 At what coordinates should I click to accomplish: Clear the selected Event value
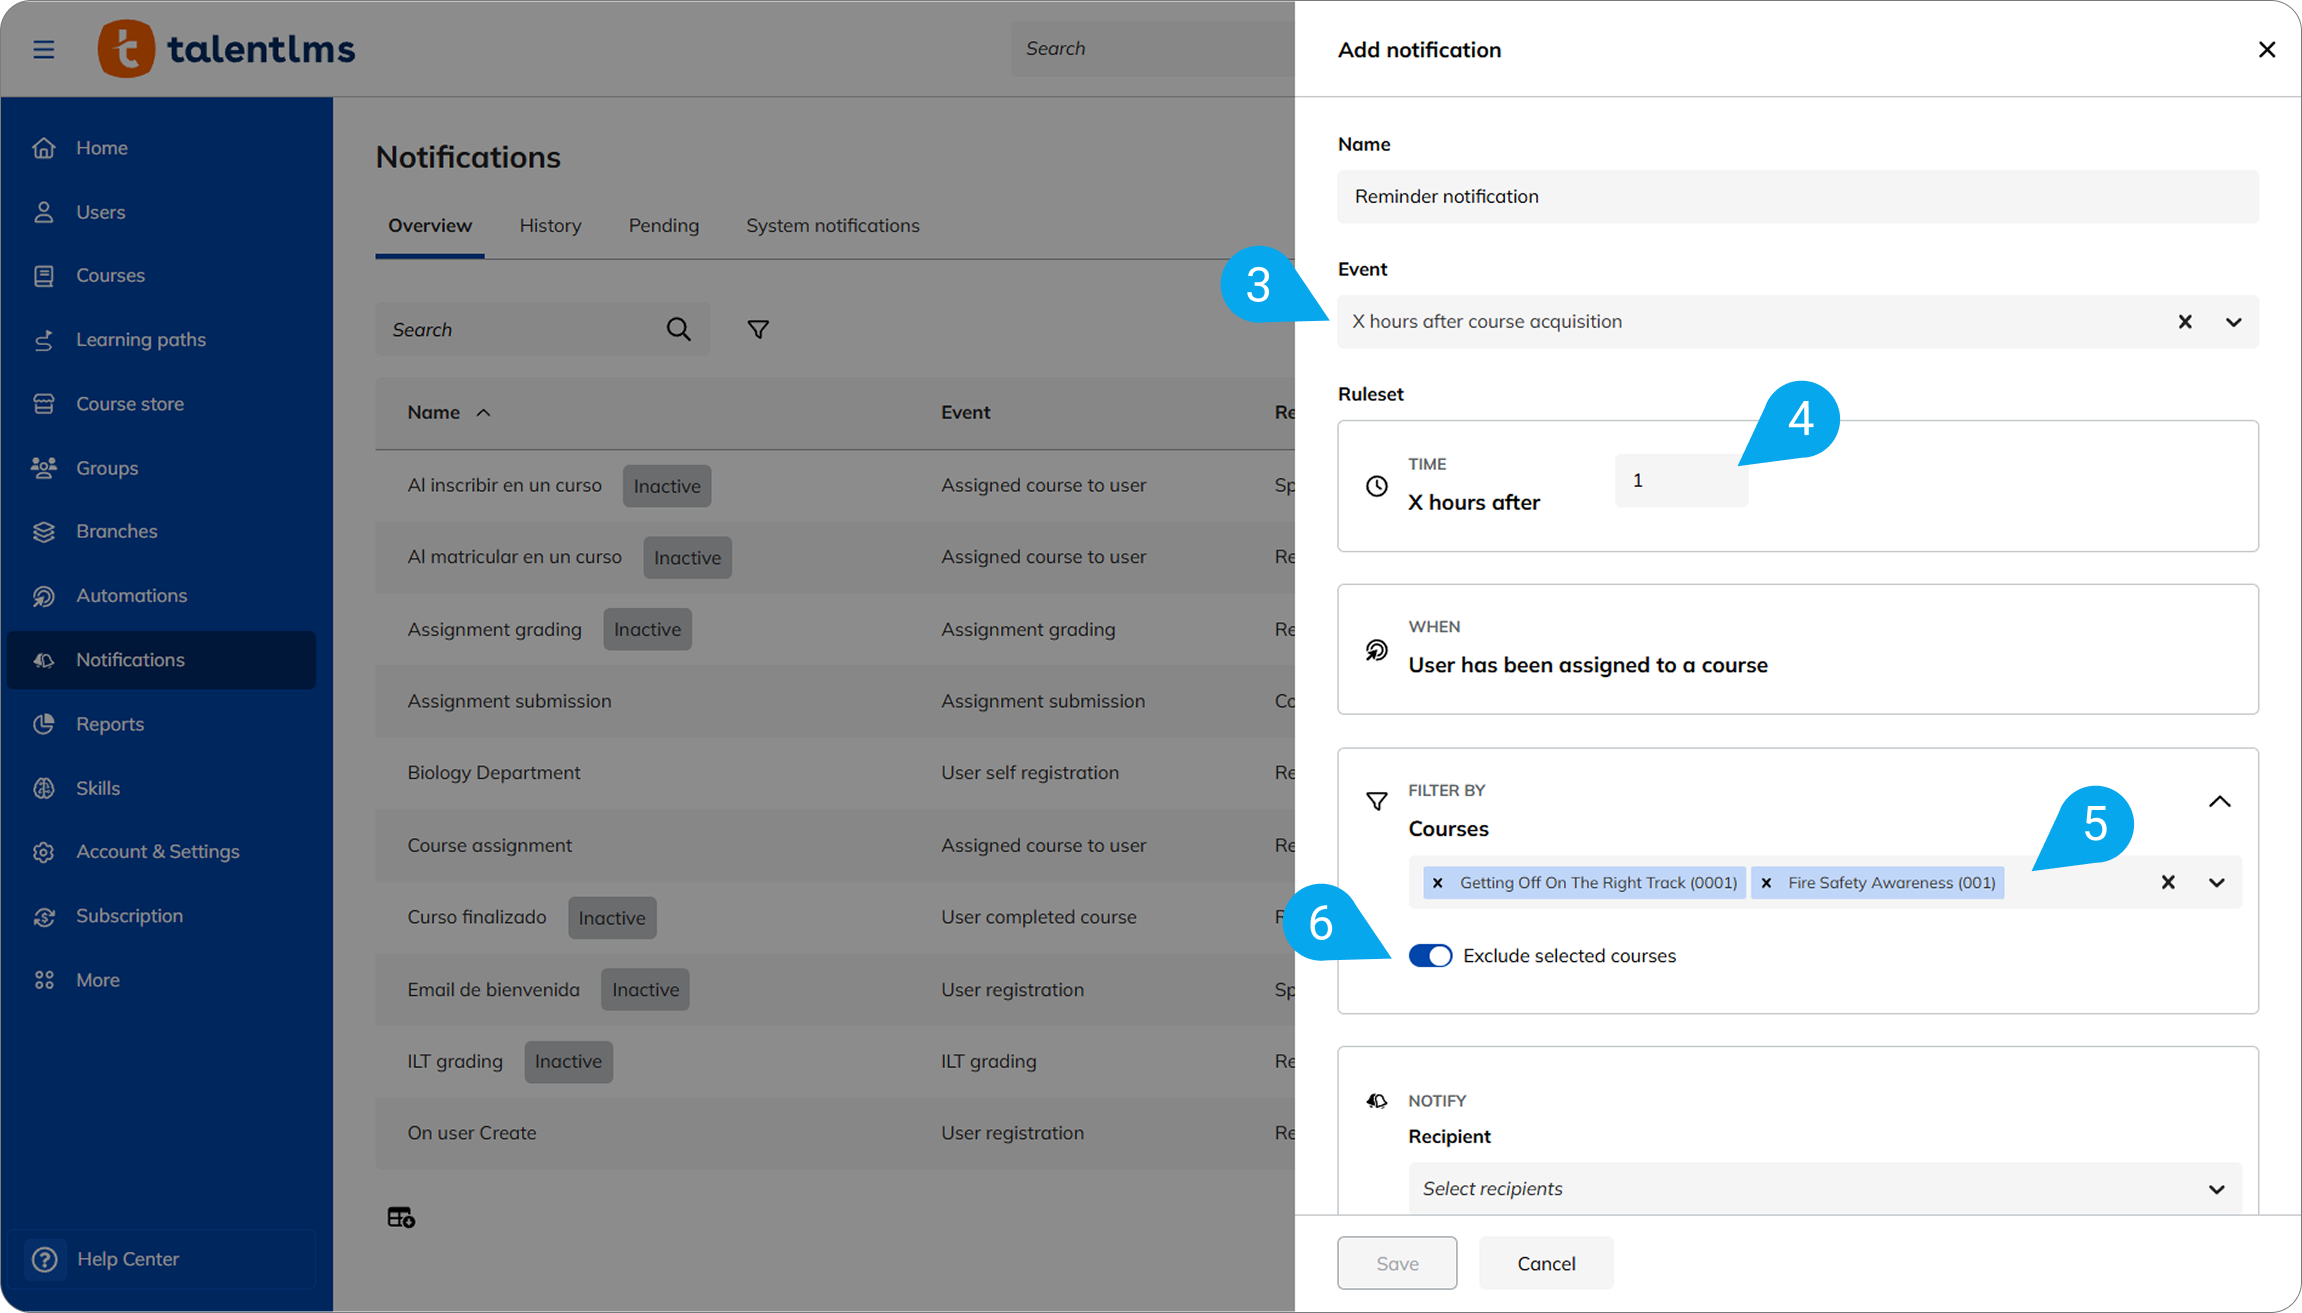(x=2185, y=322)
